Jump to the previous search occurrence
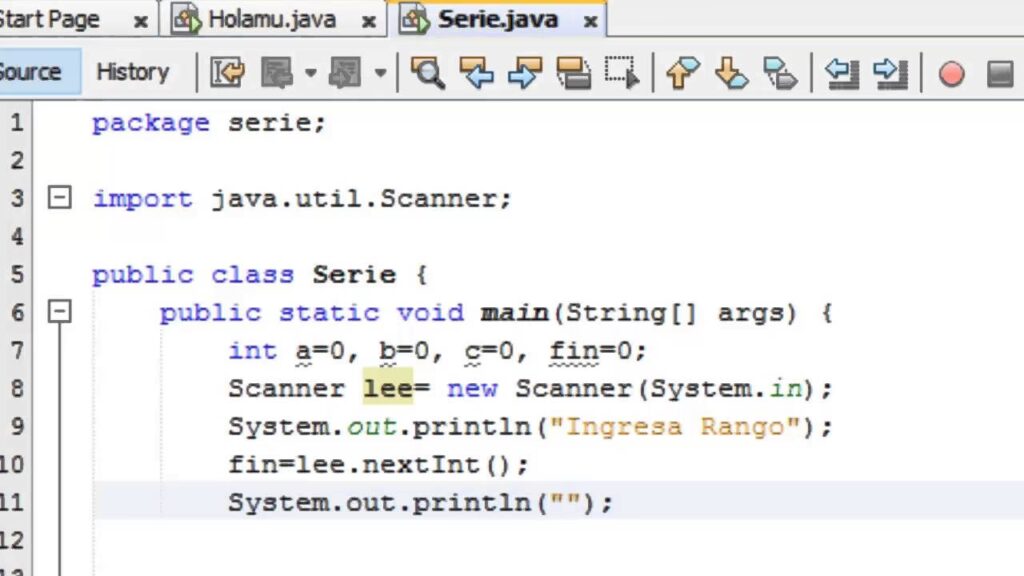 pos(477,73)
